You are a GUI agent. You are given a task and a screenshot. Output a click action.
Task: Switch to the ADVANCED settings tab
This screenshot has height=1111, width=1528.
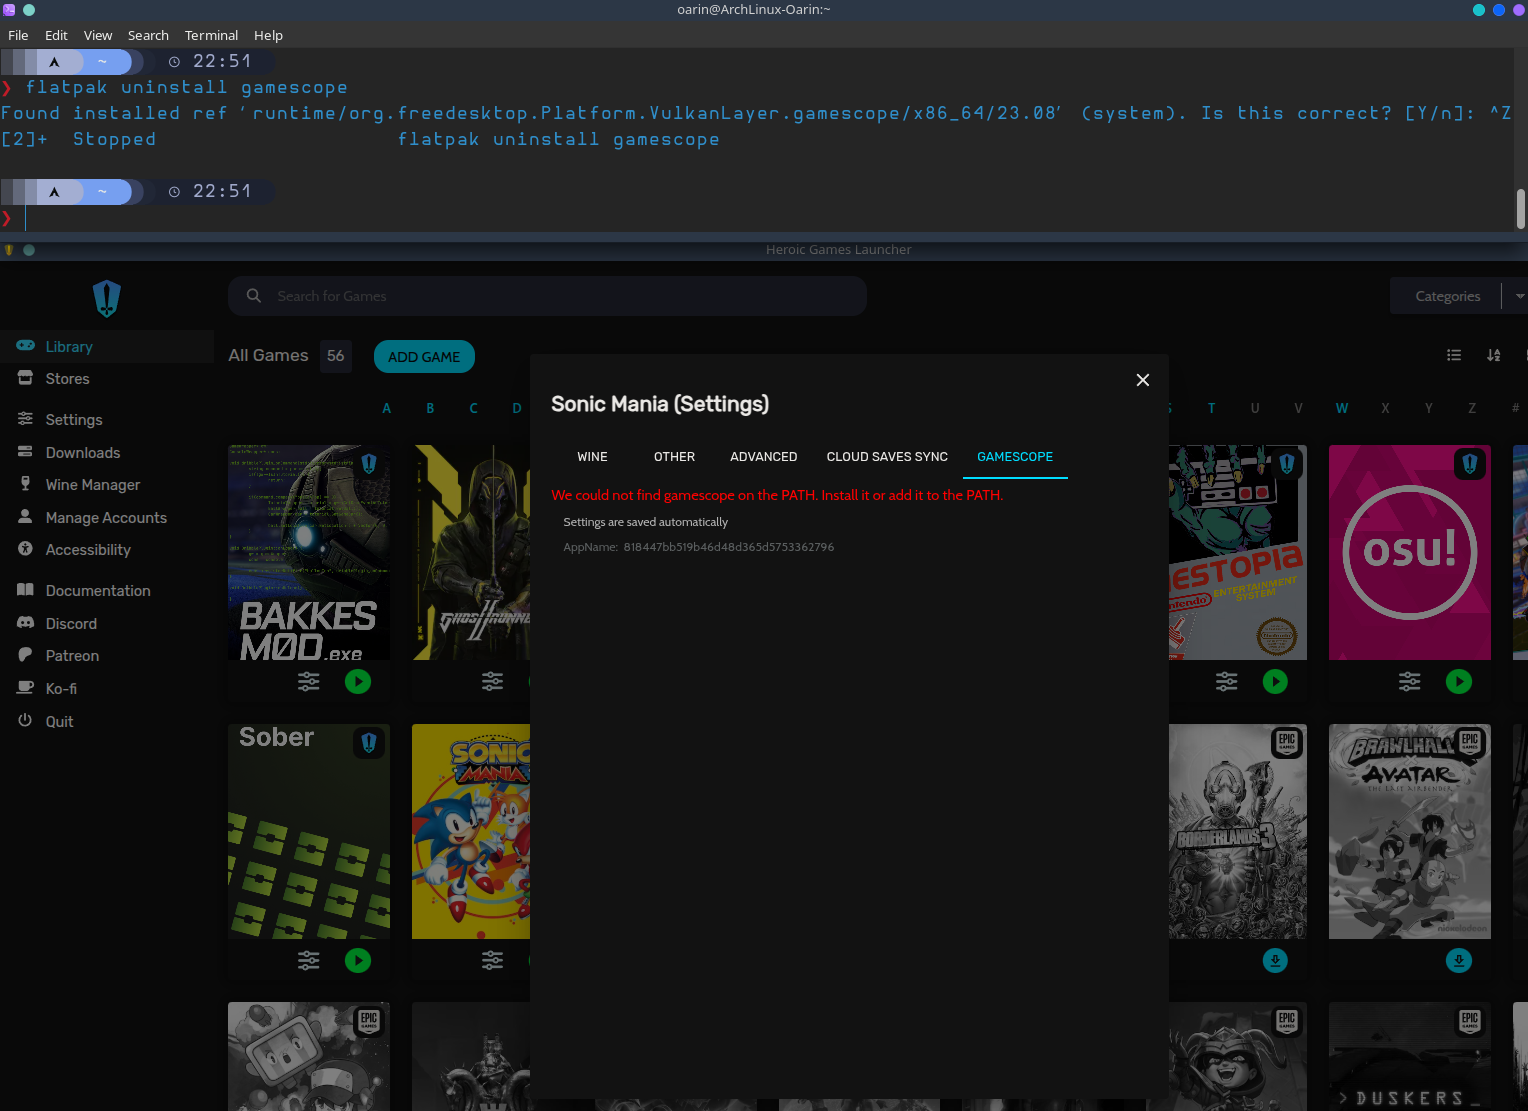point(764,457)
